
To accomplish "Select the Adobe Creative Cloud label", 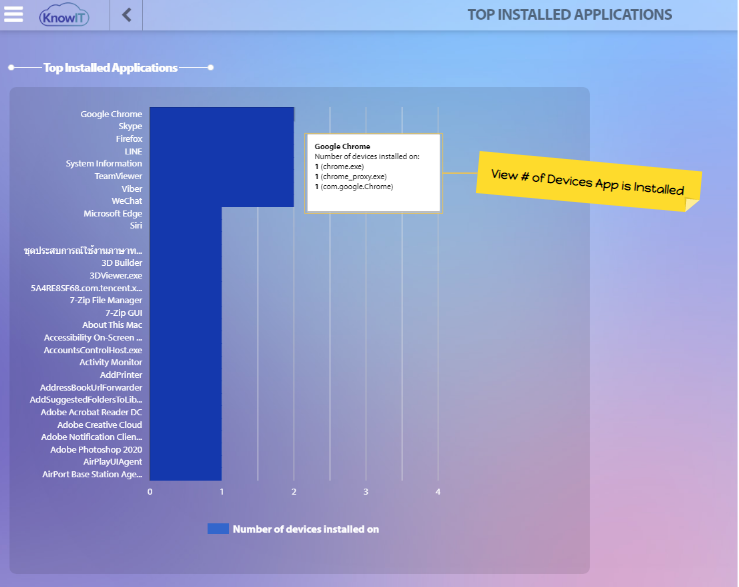I will tap(100, 425).
